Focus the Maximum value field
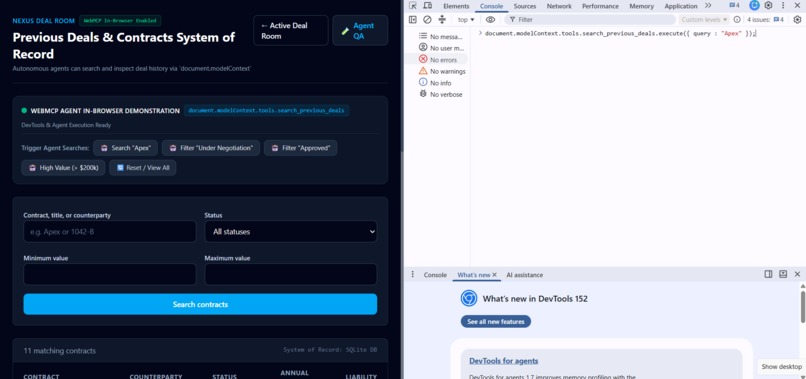 (290, 275)
